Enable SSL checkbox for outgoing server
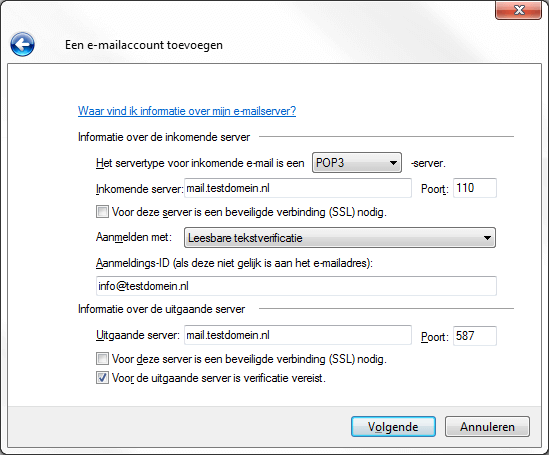 102,359
